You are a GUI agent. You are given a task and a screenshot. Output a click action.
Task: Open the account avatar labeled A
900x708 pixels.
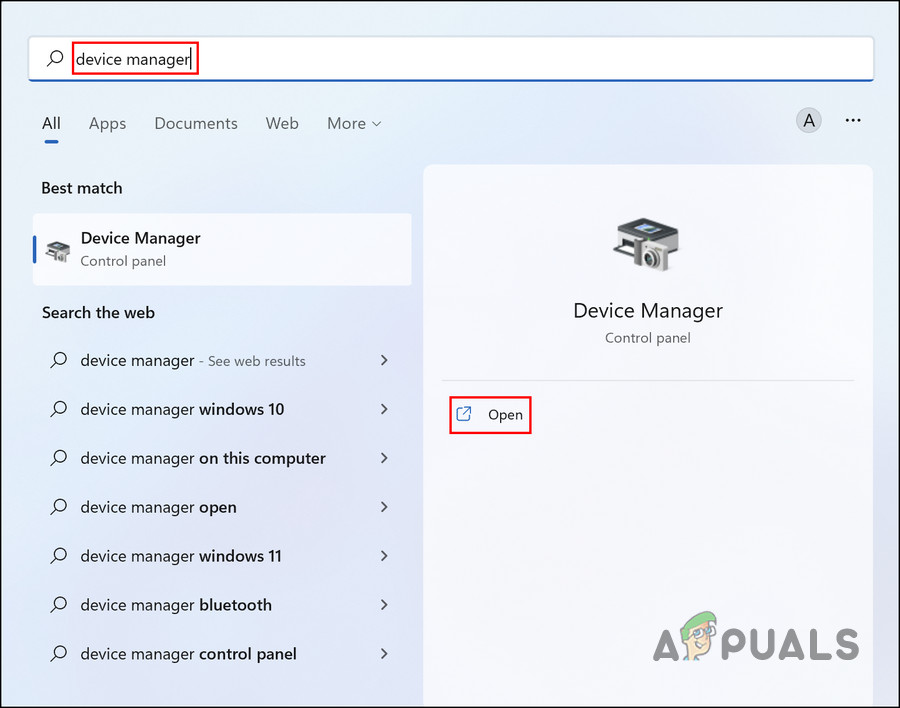809,121
